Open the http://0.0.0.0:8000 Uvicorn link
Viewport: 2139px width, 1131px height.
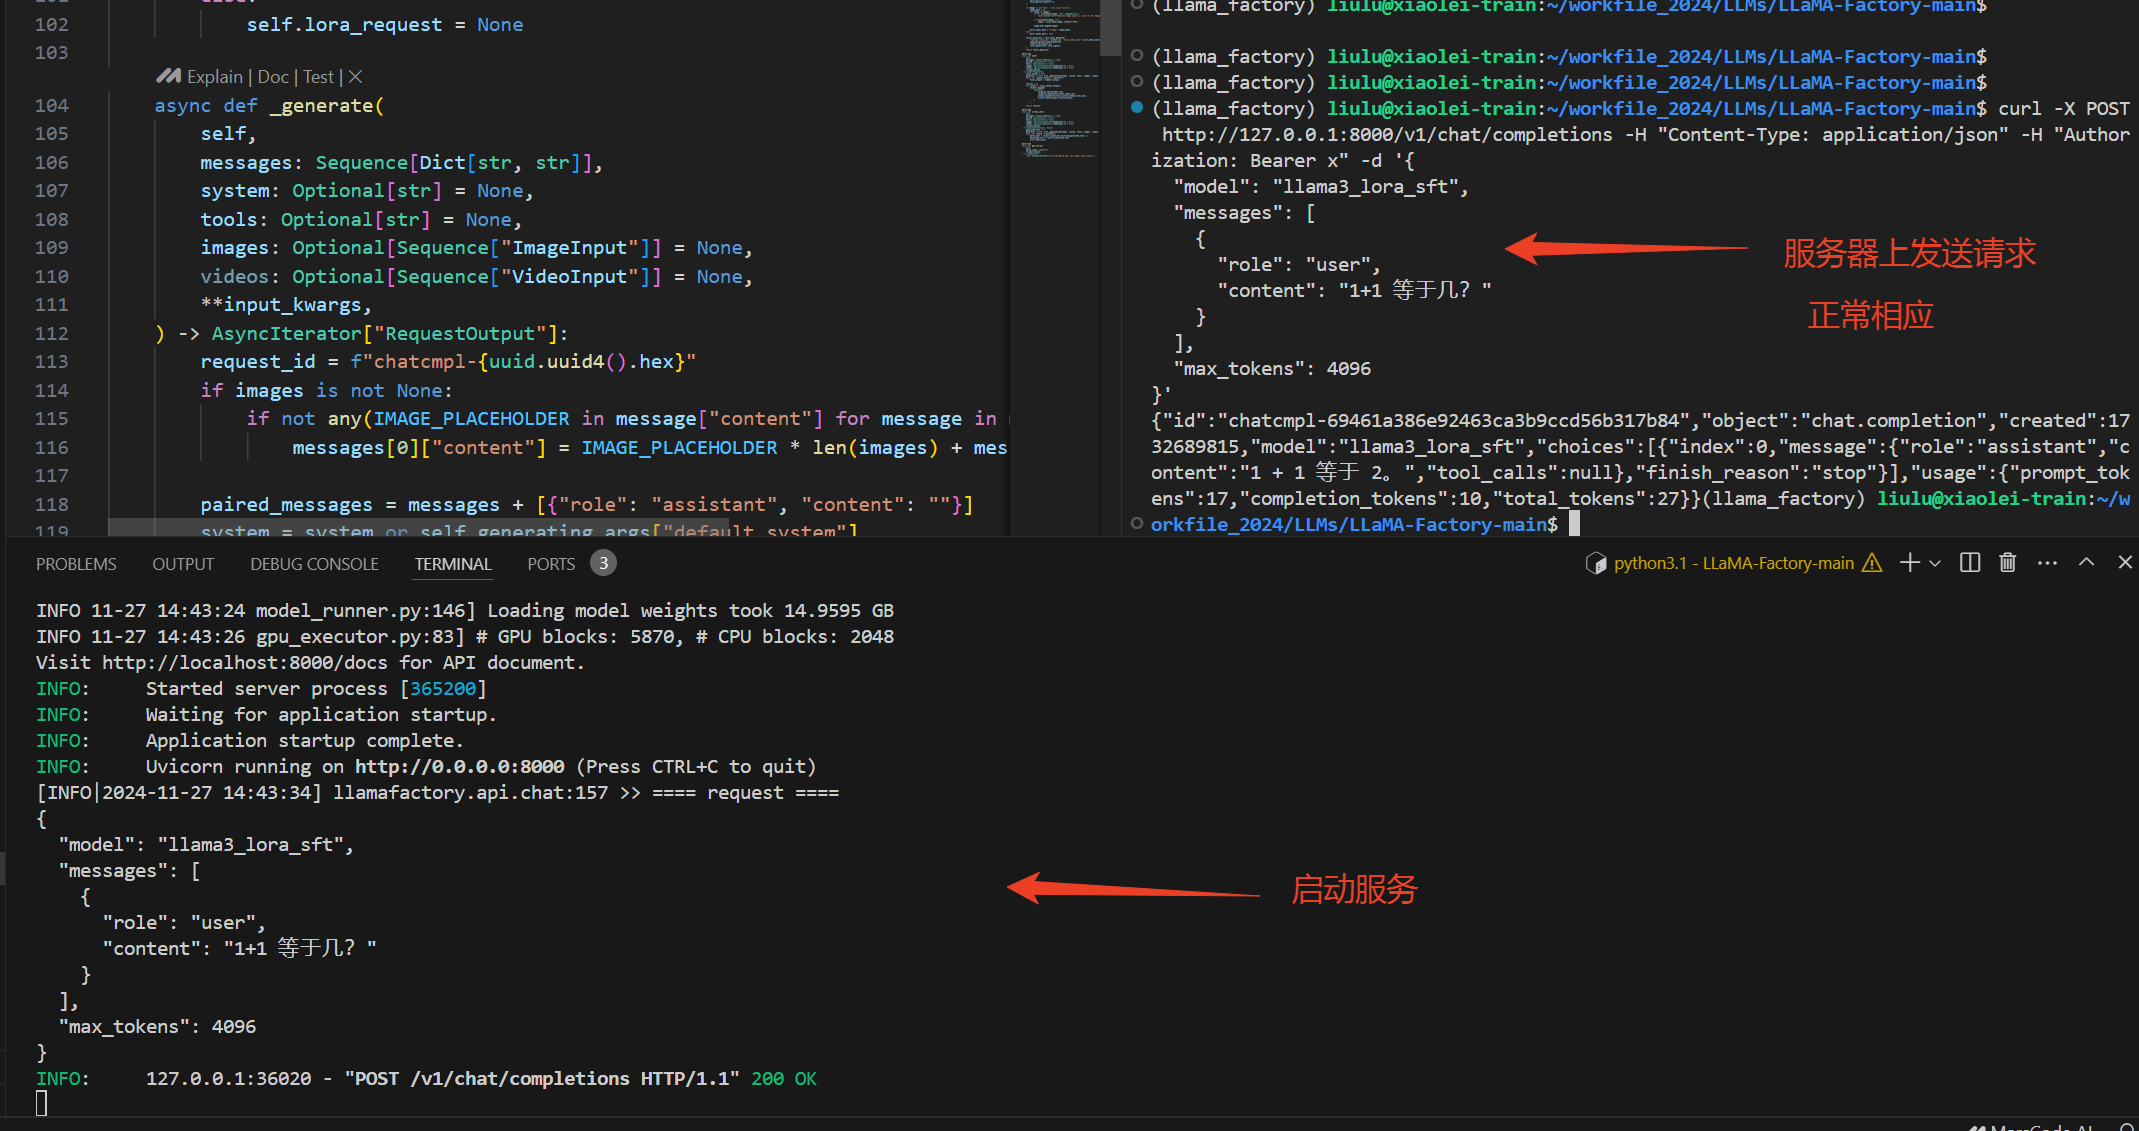[x=459, y=766]
